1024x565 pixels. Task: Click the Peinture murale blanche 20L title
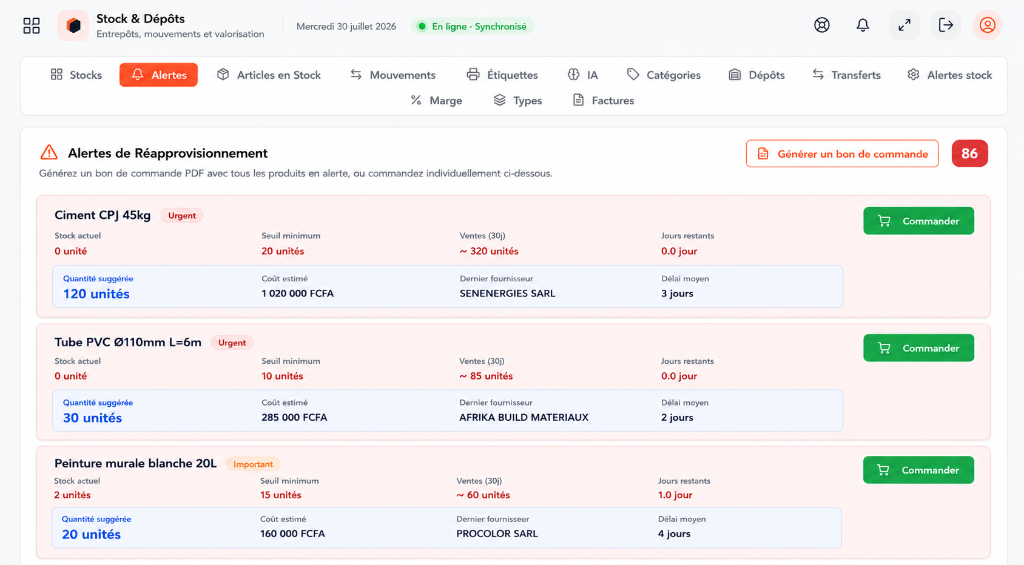tap(135, 464)
